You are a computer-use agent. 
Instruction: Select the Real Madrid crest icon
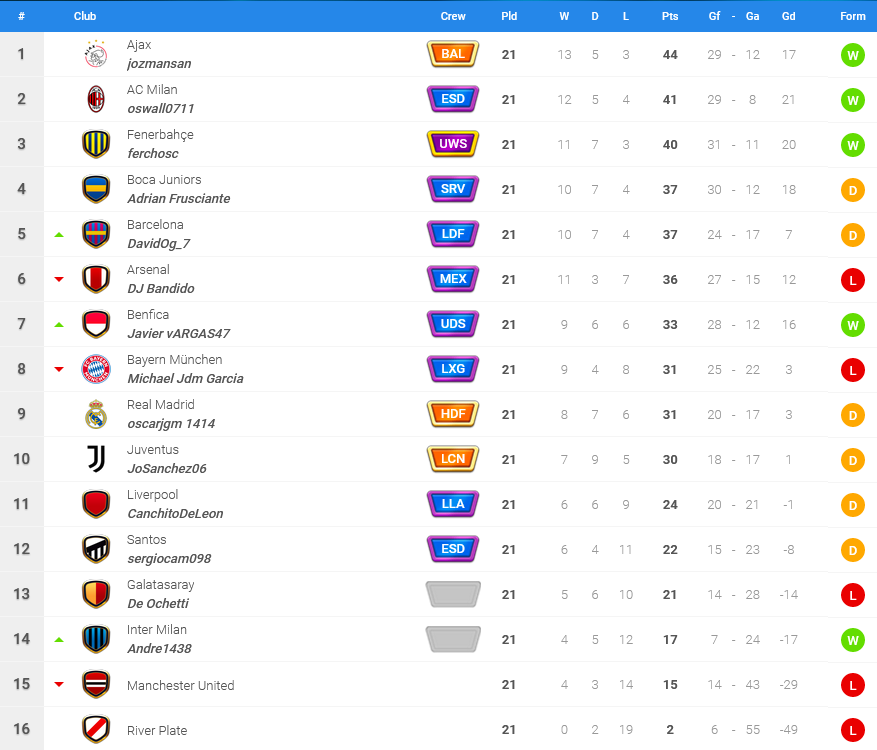(x=96, y=414)
